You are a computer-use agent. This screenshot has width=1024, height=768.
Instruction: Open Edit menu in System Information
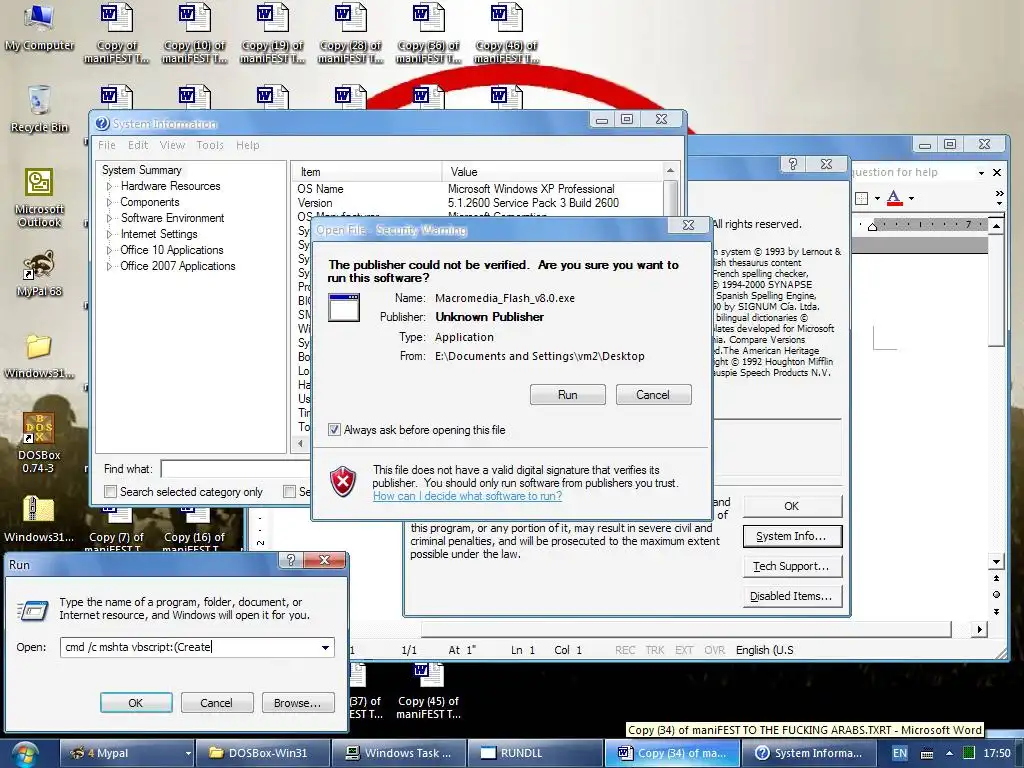point(138,145)
